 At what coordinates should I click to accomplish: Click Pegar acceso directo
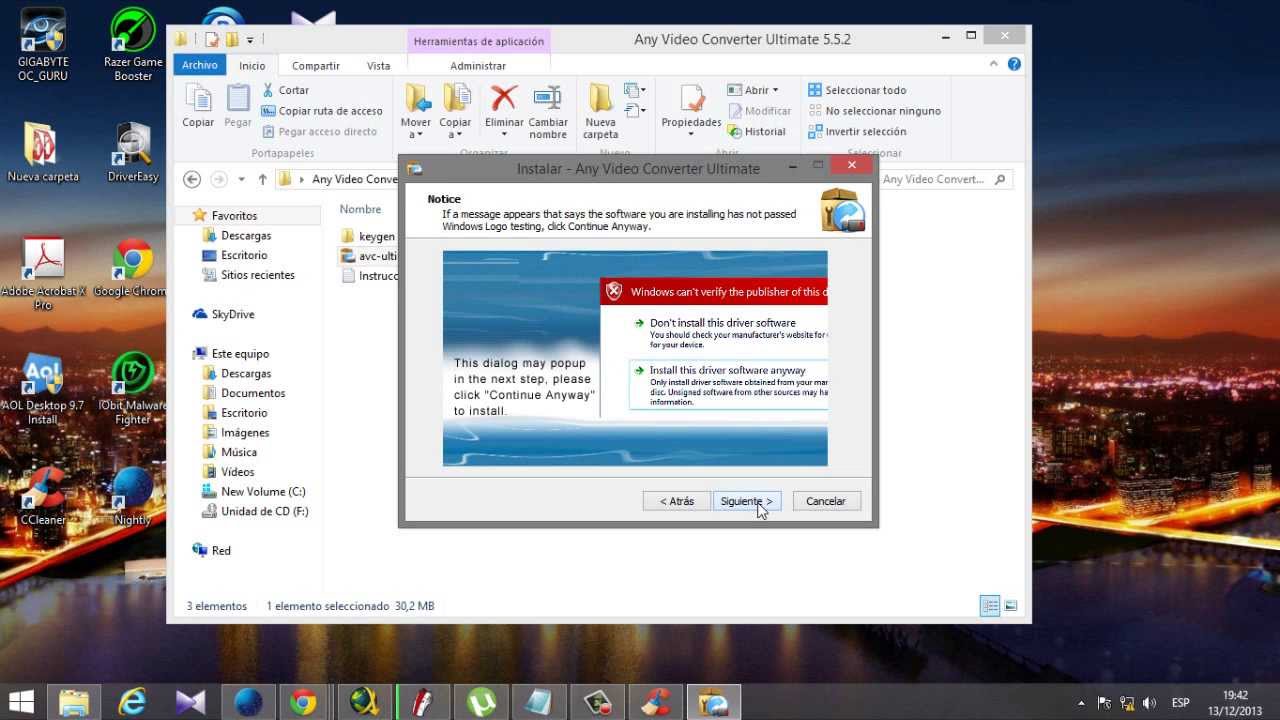[320, 131]
